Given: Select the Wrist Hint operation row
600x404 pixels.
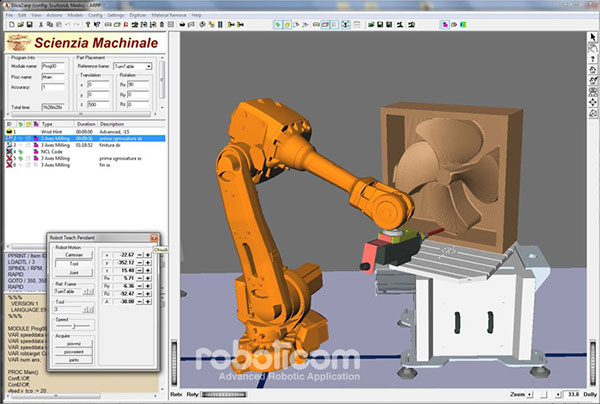Looking at the screenshot, I should point(85,132).
